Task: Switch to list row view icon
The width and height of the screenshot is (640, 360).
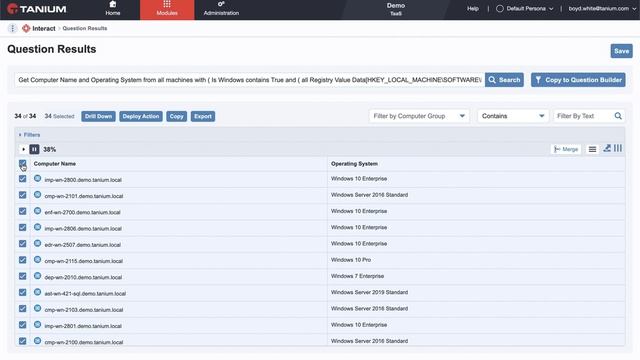Action: [x=592, y=149]
